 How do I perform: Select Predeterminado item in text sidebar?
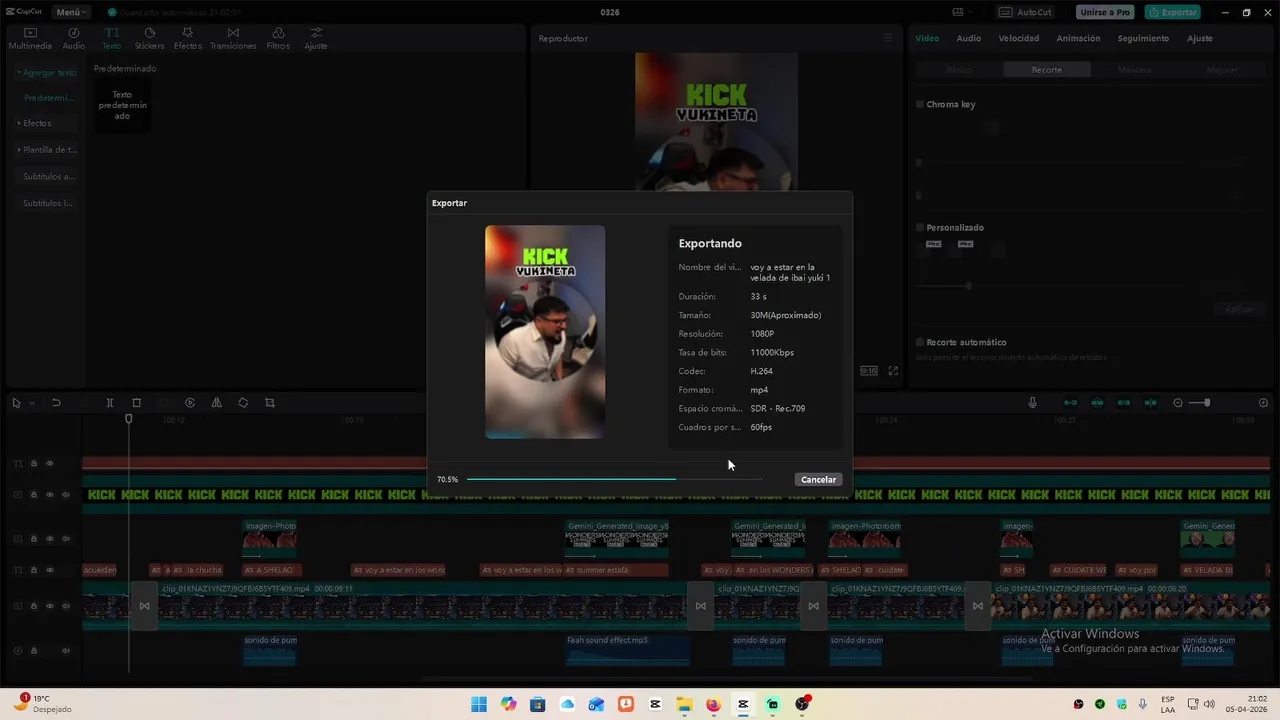tap(48, 98)
